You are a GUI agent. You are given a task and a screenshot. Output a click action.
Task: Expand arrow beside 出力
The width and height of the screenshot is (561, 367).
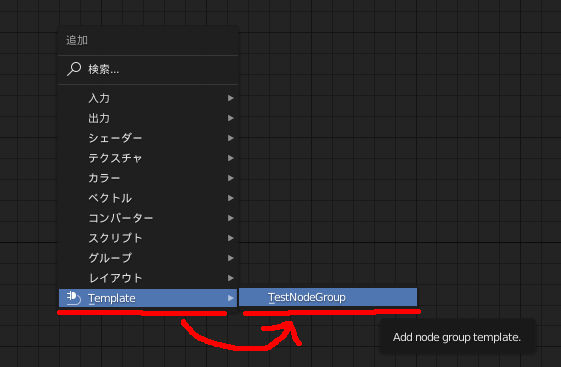click(231, 118)
